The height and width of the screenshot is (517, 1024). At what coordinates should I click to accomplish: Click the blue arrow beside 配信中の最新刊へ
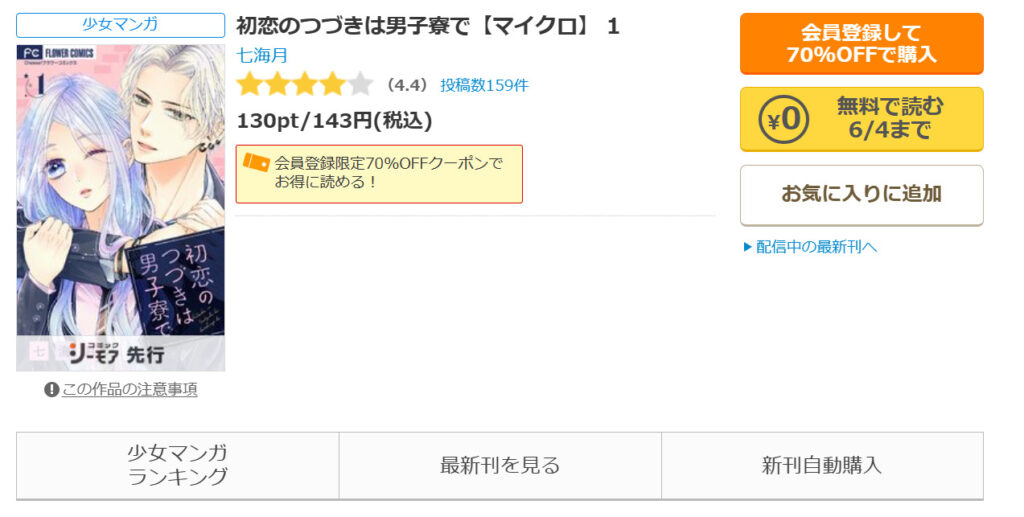click(748, 247)
